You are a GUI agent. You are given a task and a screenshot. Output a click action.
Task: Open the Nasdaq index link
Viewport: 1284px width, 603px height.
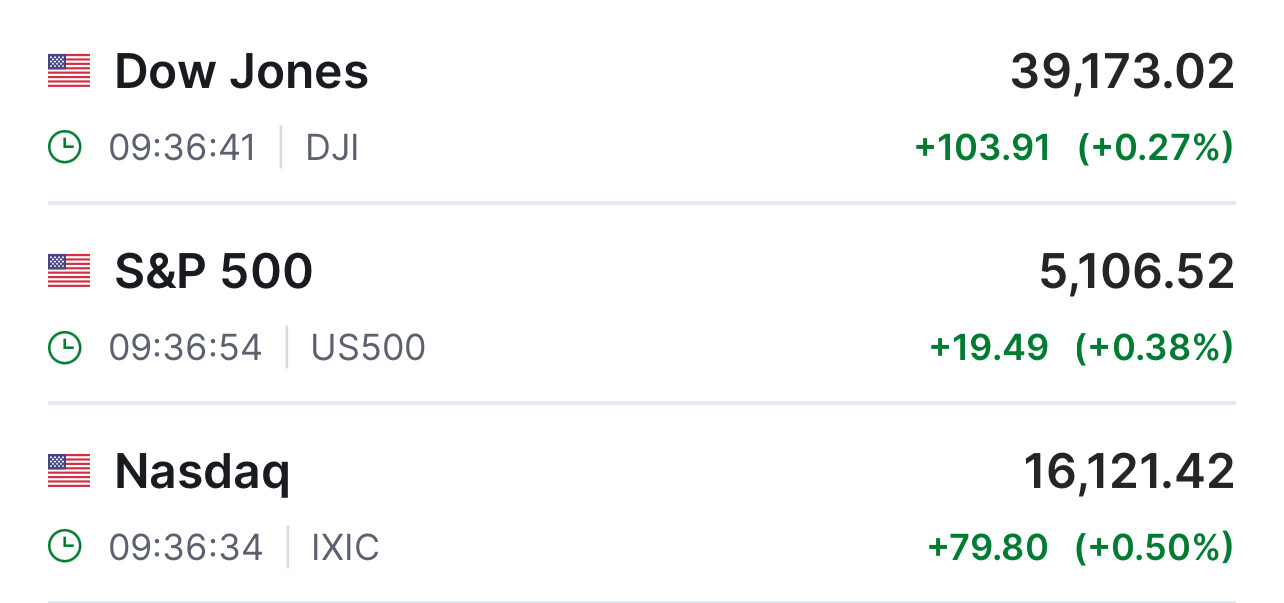point(202,472)
